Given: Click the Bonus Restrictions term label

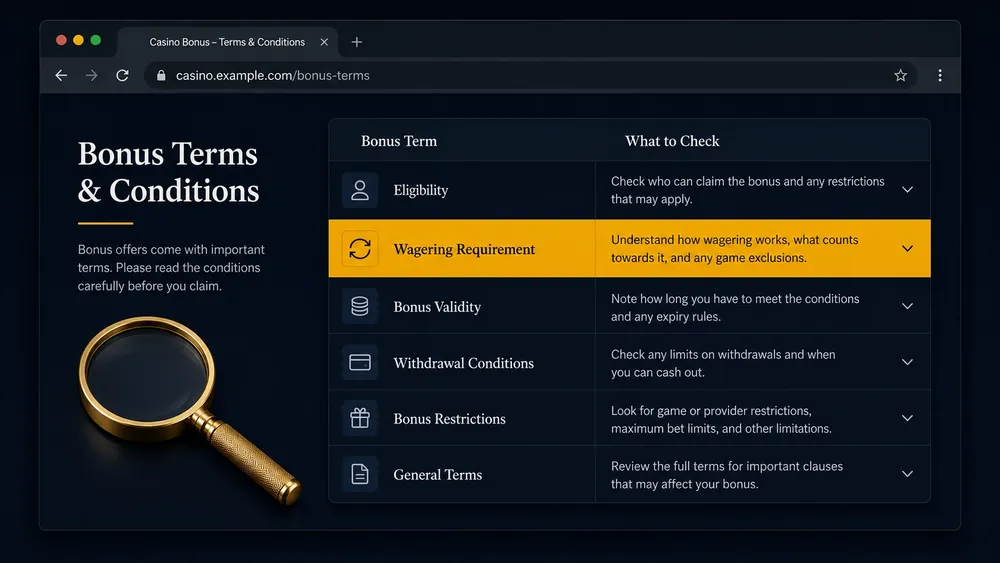Looking at the screenshot, I should click(x=450, y=419).
